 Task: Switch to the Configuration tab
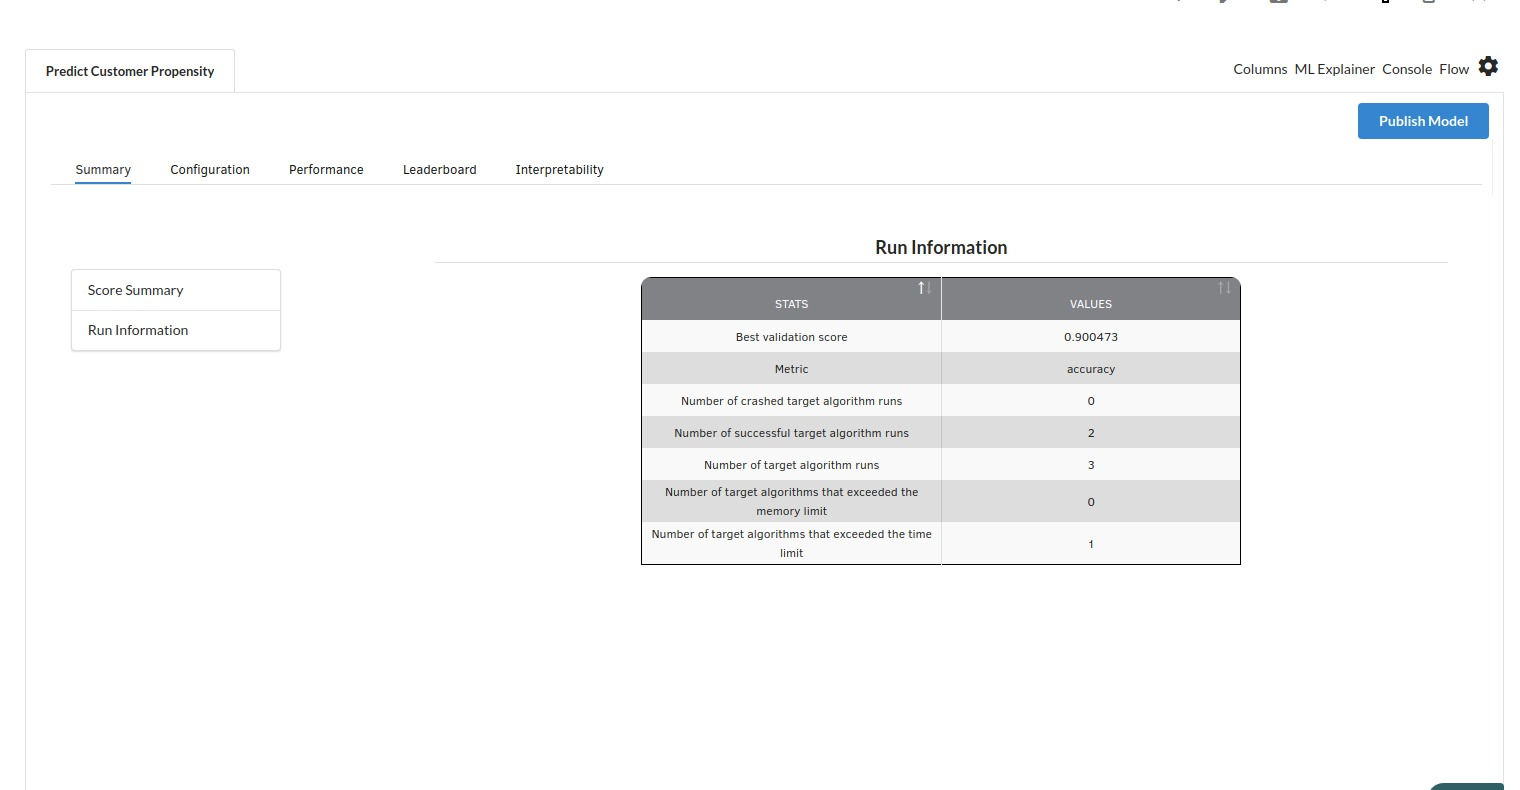(x=210, y=170)
